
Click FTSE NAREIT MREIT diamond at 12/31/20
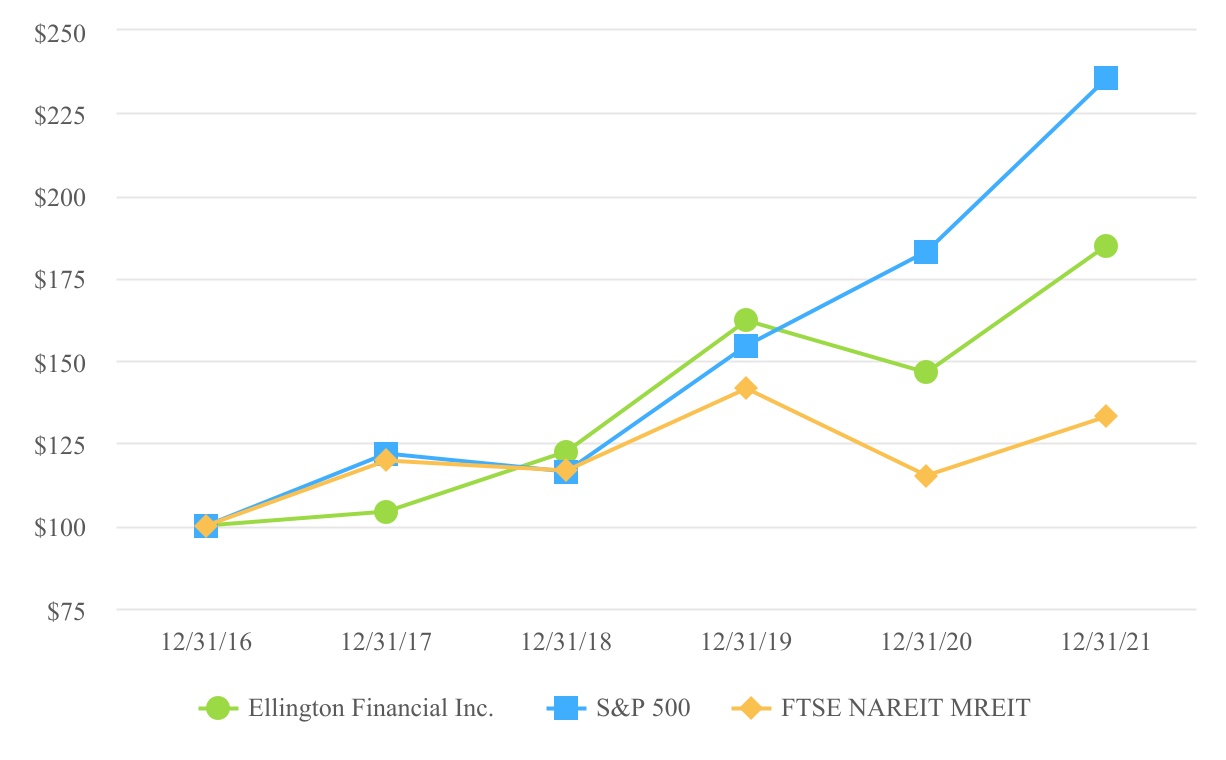tap(926, 476)
